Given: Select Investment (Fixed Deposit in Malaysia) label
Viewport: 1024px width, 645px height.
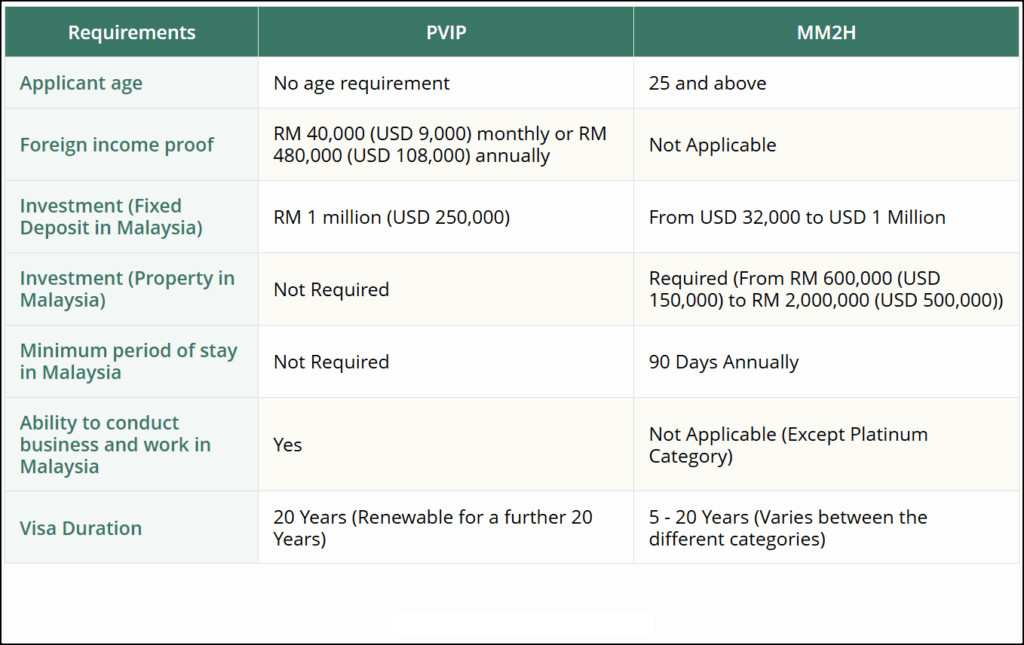Looking at the screenshot, I should [x=111, y=217].
